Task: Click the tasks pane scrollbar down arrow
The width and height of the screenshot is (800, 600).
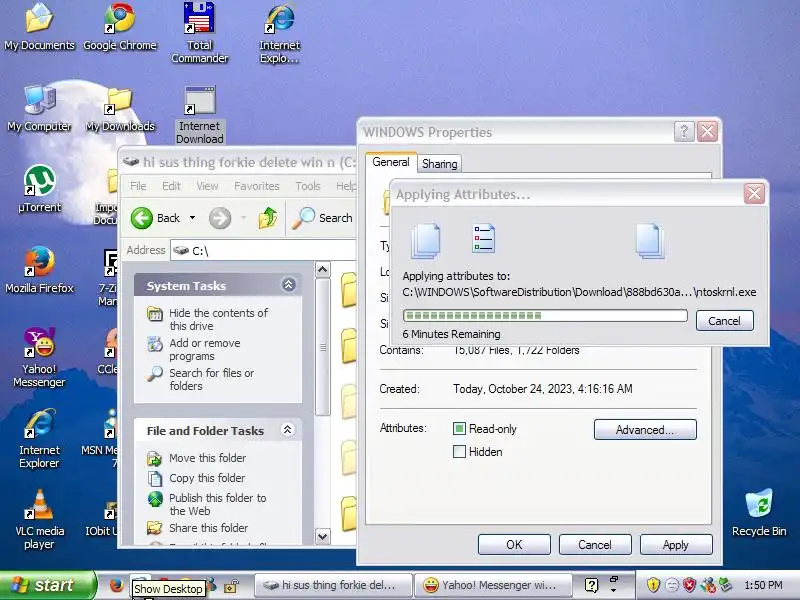Action: [322, 536]
